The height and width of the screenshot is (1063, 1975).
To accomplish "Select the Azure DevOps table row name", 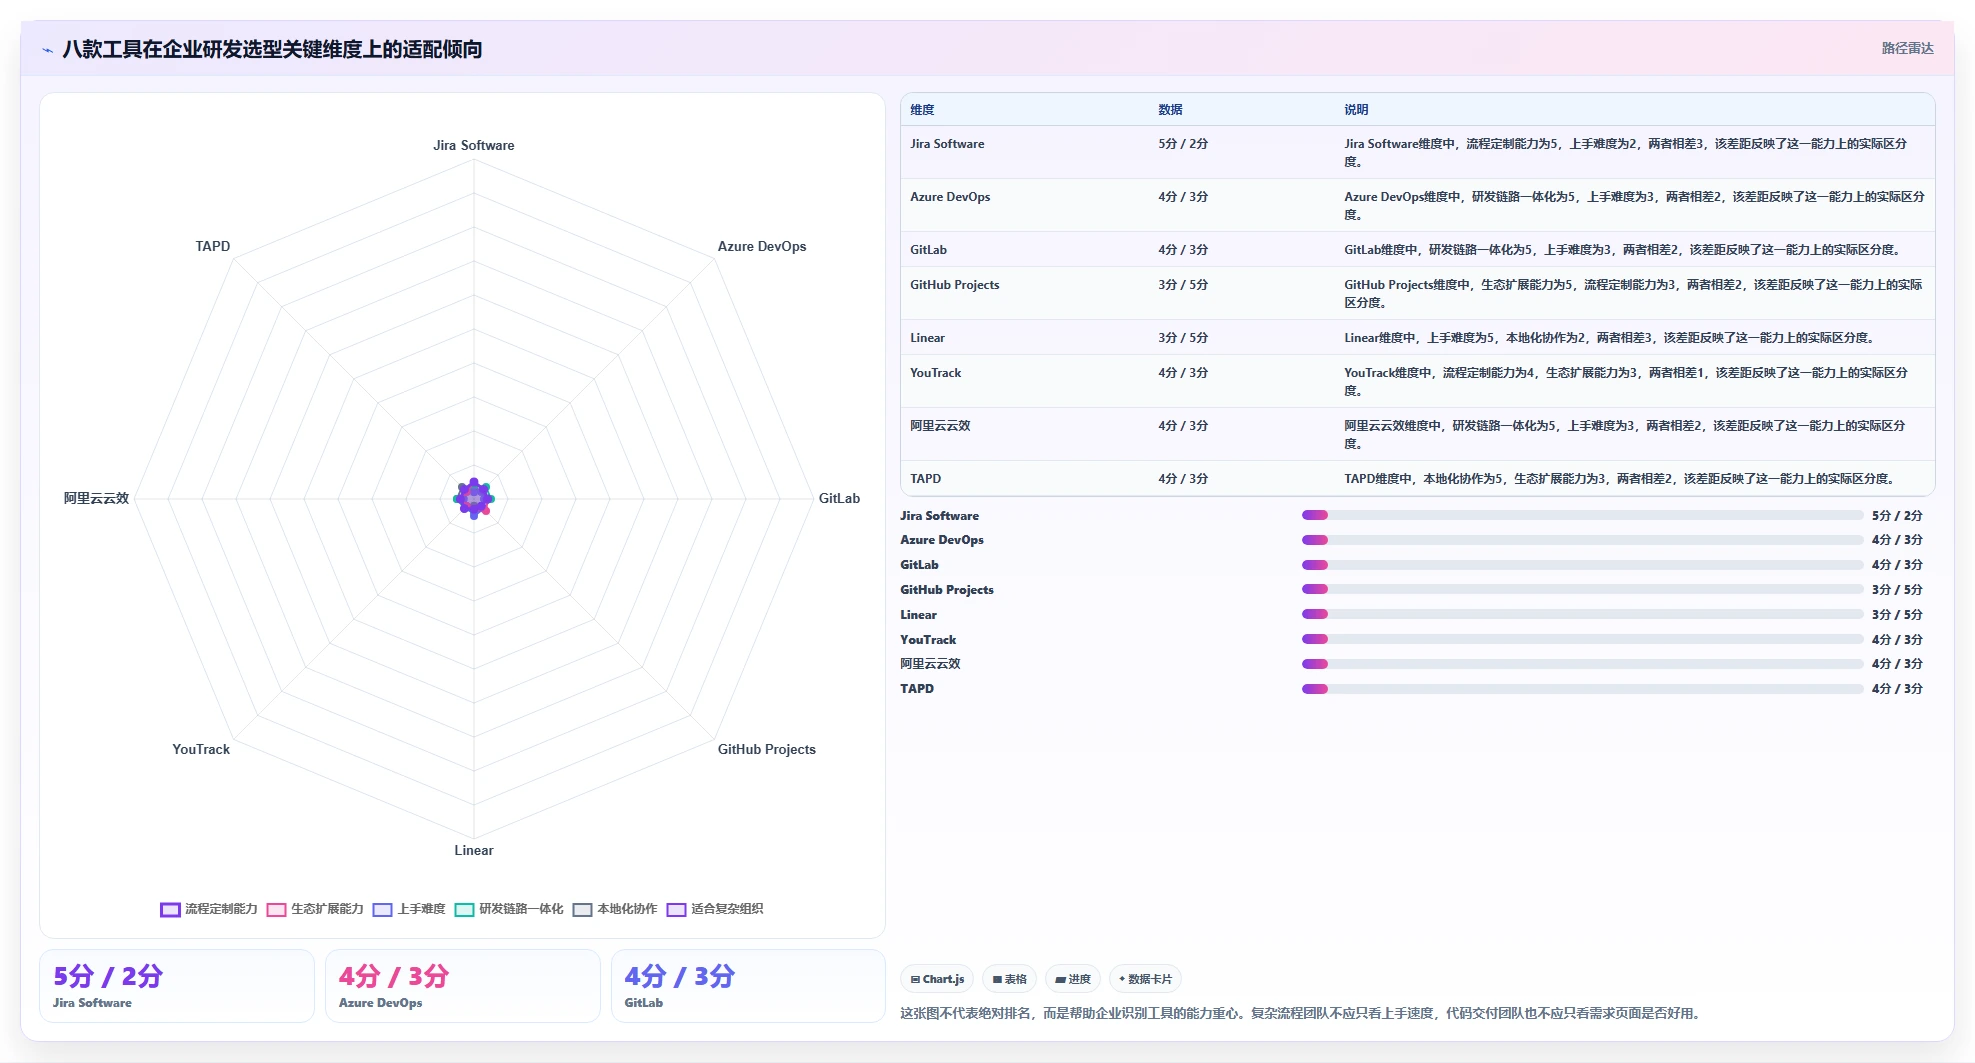I will (x=950, y=197).
